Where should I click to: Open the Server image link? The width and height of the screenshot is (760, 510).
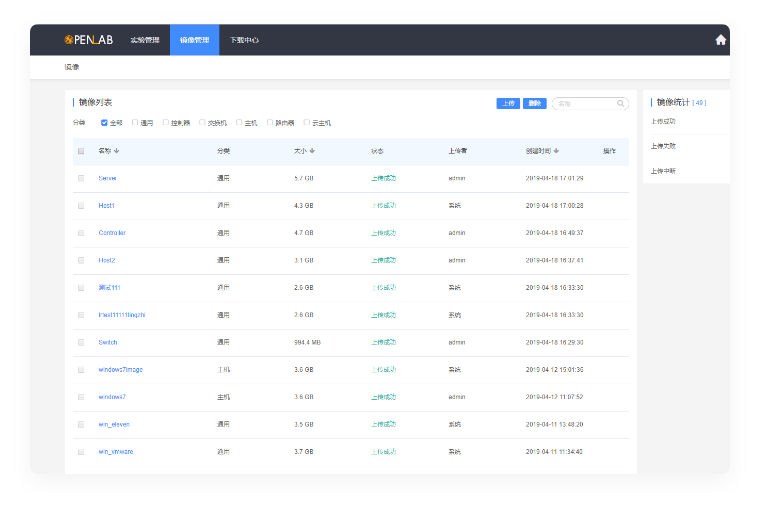coord(107,178)
